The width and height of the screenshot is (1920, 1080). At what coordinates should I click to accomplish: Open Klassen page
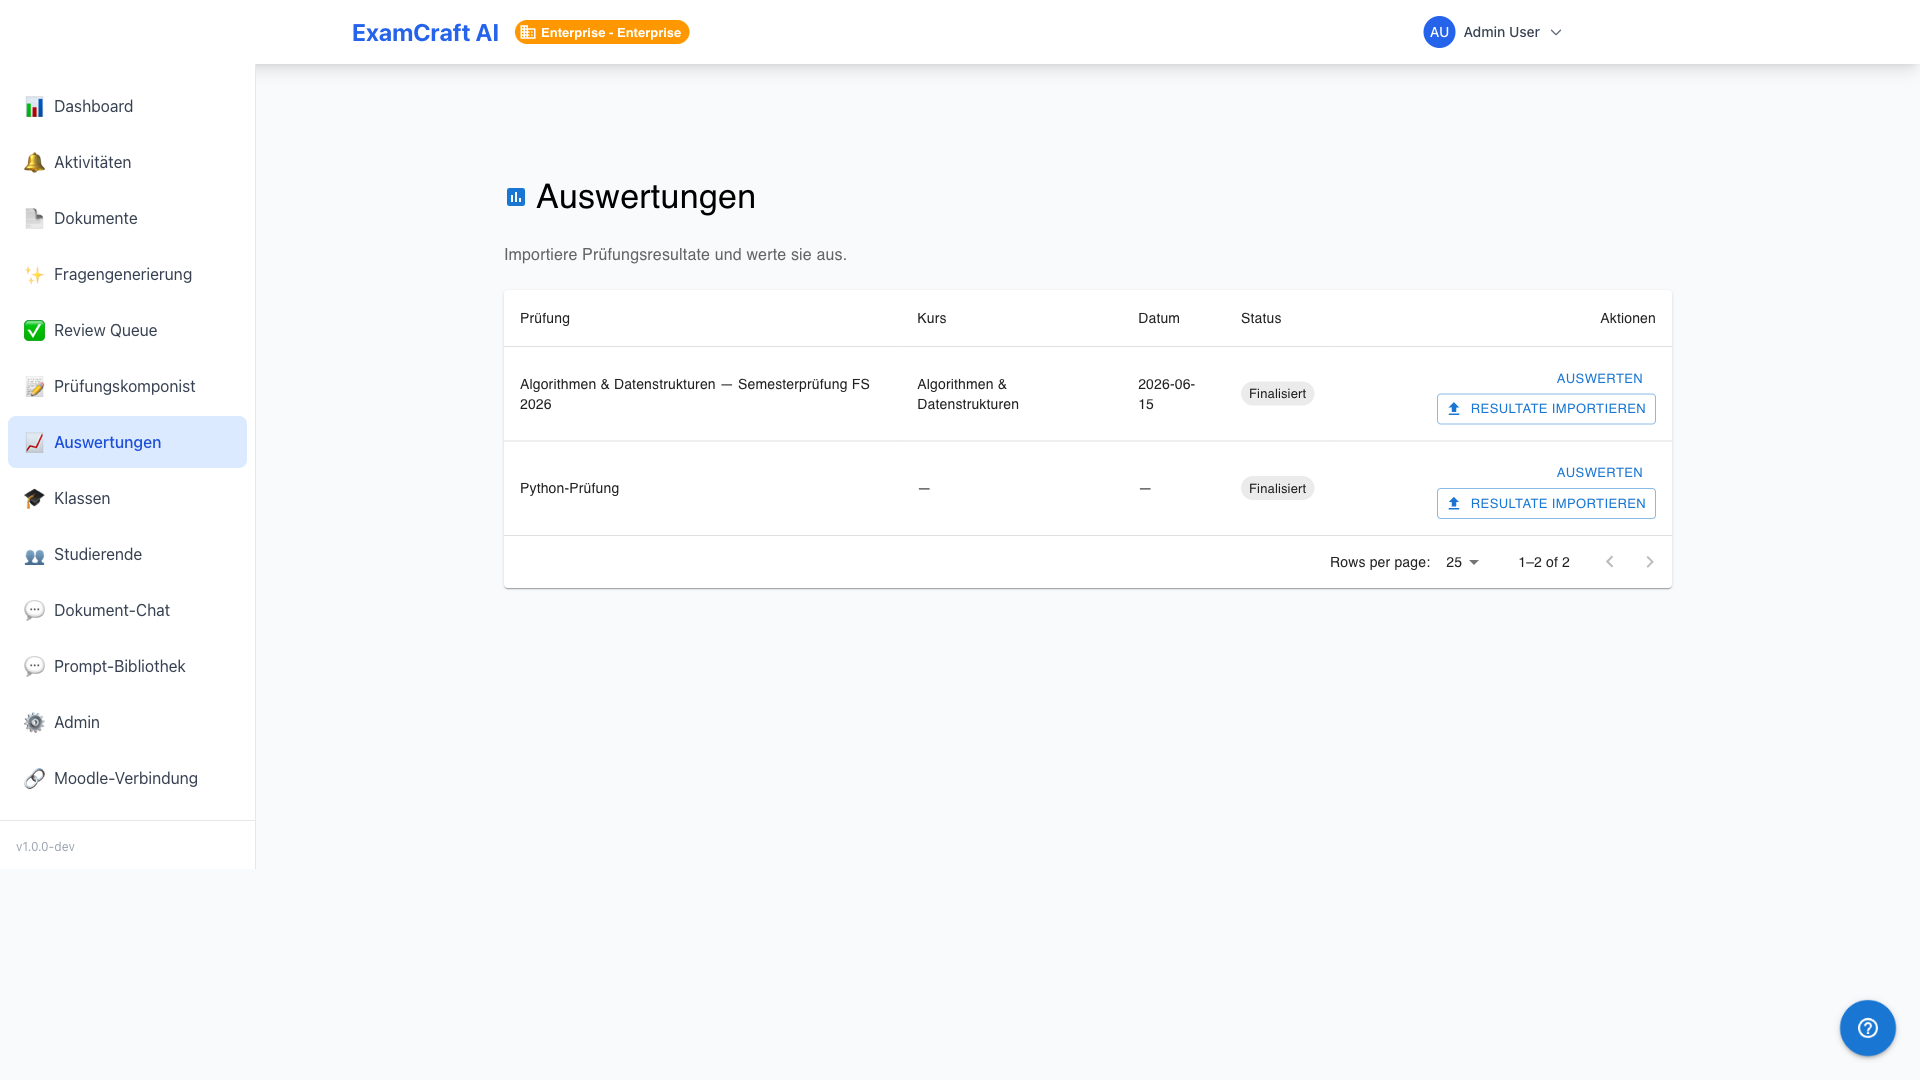(127, 498)
